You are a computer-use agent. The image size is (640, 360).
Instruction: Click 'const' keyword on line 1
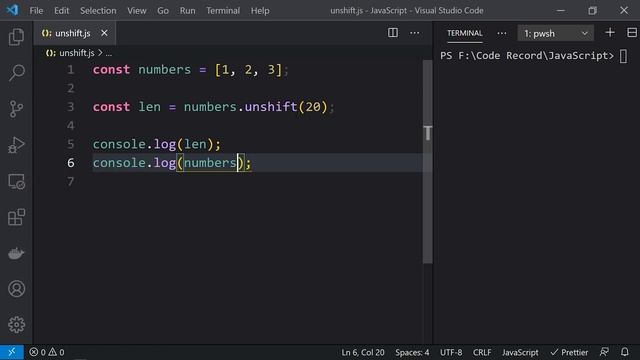point(111,70)
